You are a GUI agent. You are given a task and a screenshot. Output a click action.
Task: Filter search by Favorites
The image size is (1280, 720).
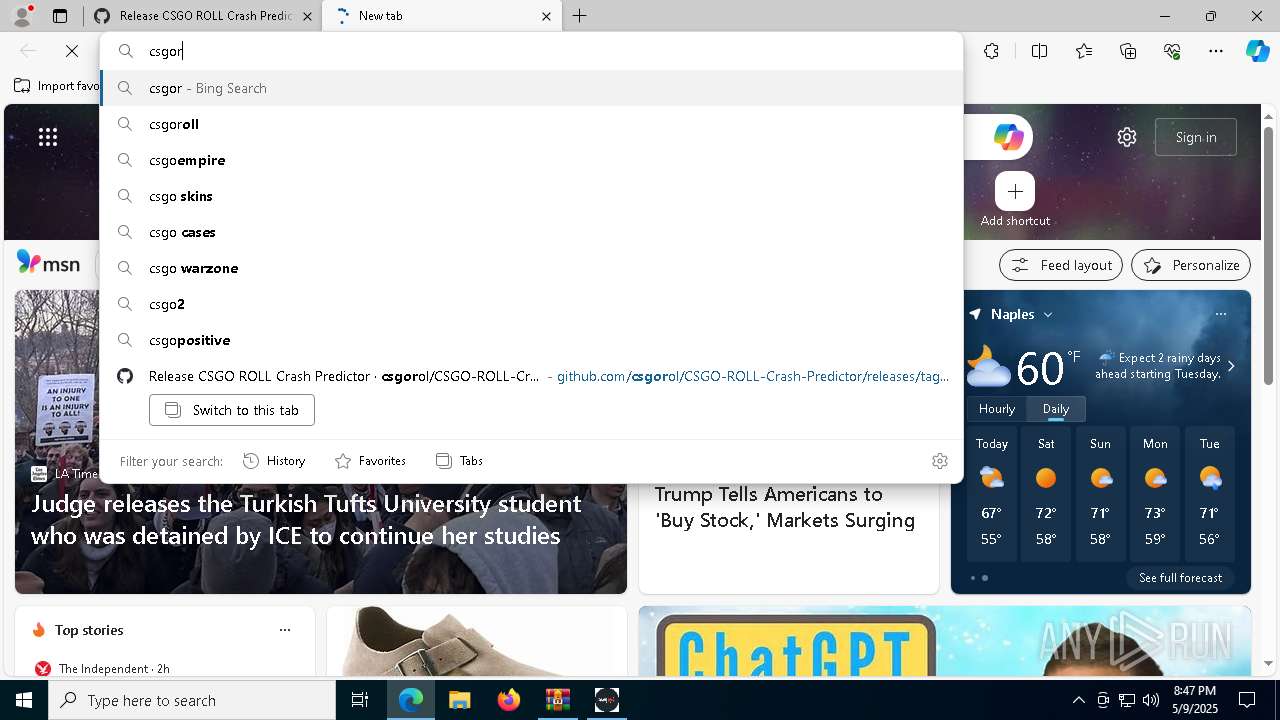point(370,461)
